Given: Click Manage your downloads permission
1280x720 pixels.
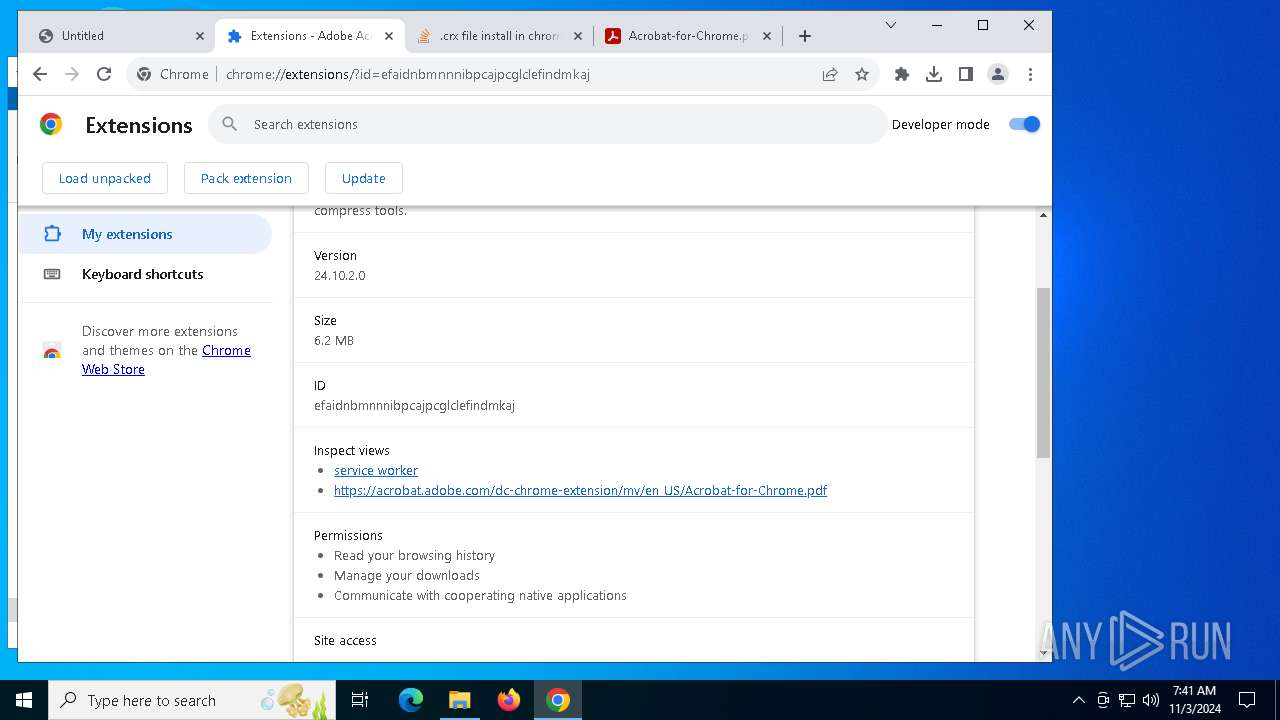Looking at the screenshot, I should 407,575.
